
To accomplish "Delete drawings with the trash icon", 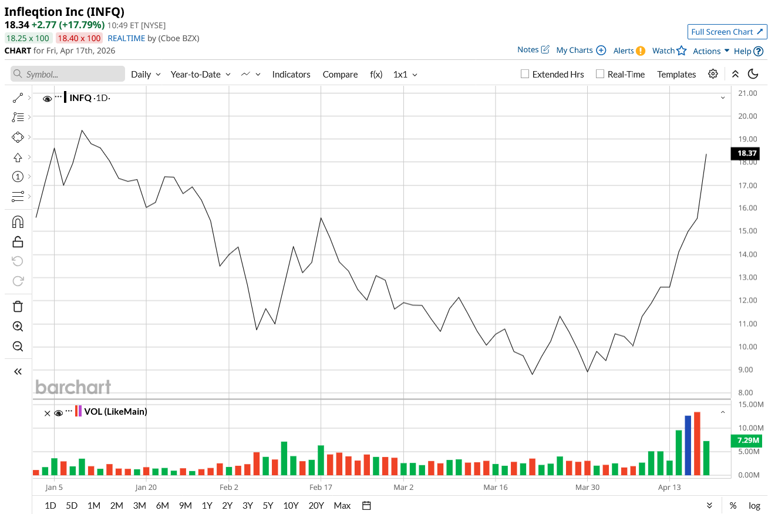I will 18,307.
